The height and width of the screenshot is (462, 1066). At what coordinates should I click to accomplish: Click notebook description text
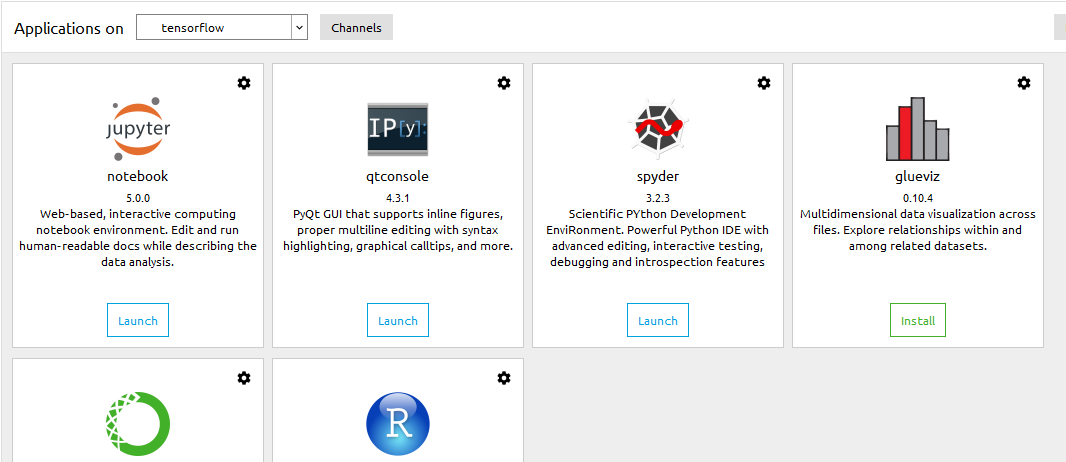coord(138,238)
